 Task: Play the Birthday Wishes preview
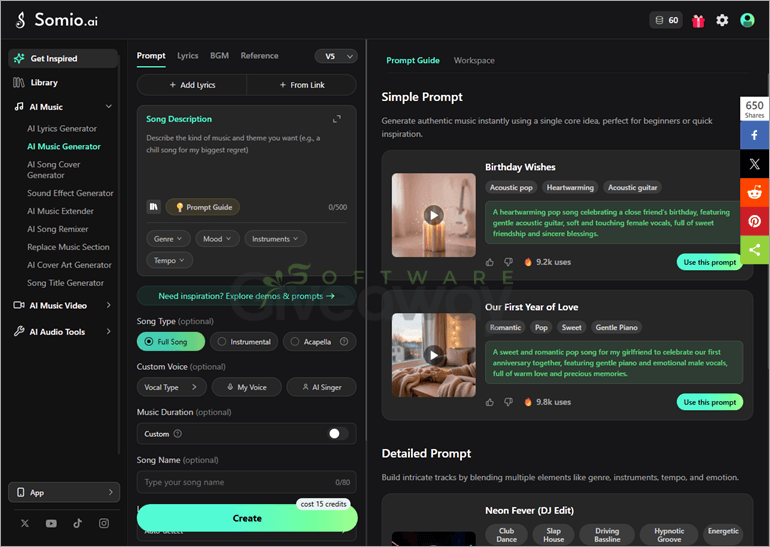coord(434,215)
